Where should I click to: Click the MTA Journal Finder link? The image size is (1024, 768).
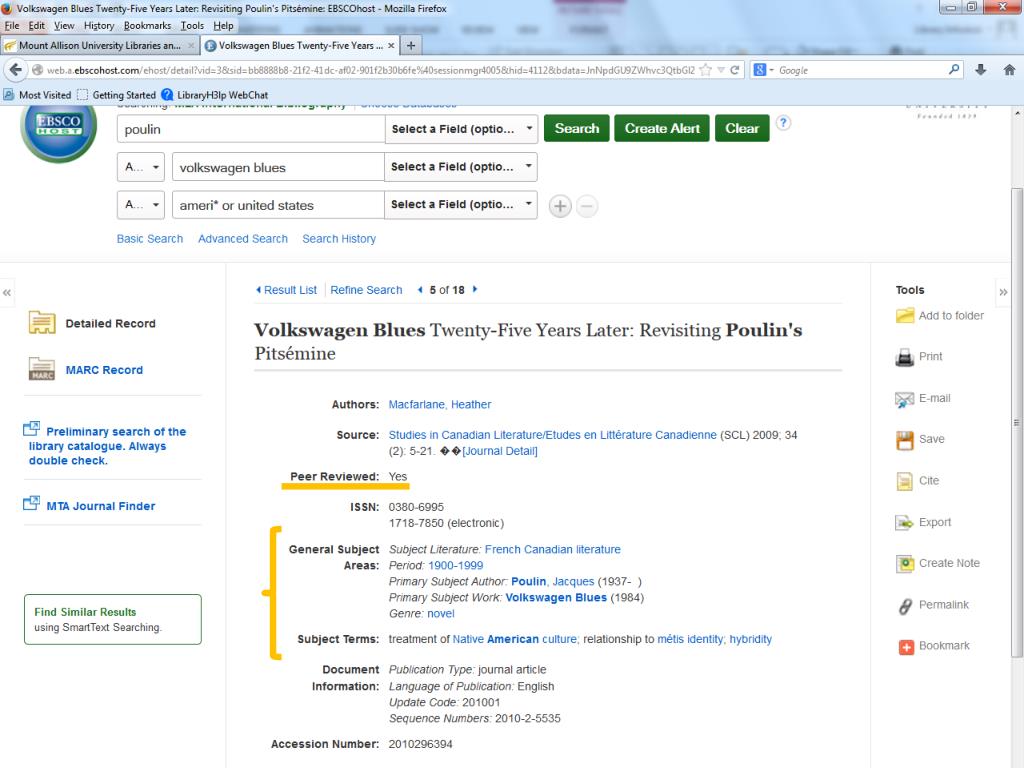tap(101, 506)
